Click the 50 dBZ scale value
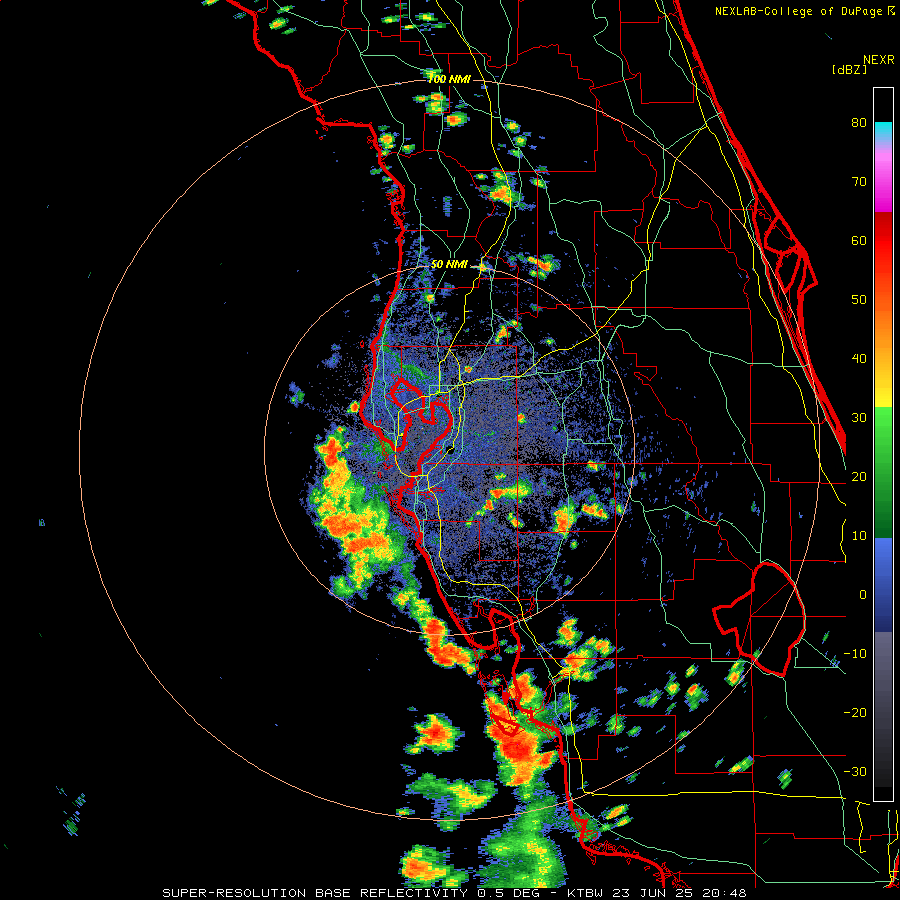The image size is (900, 900). (859, 300)
